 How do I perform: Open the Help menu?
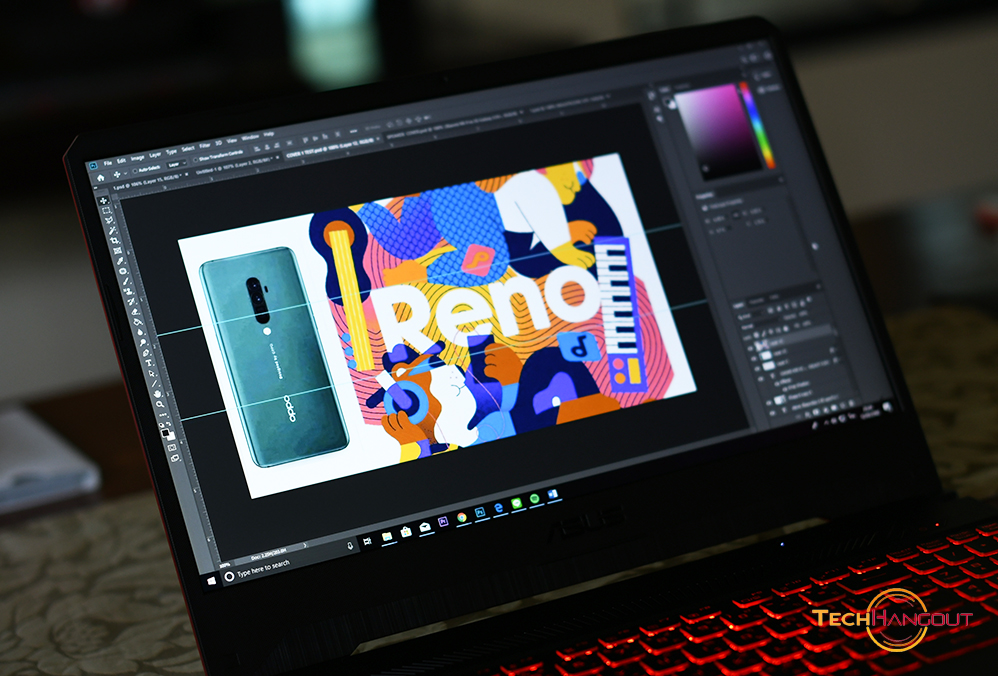click(269, 134)
